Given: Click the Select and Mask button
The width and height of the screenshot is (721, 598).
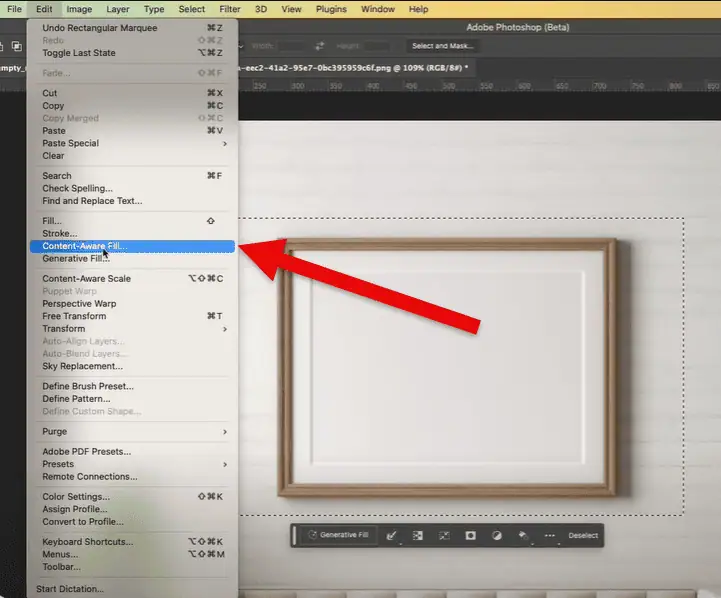Looking at the screenshot, I should tap(443, 46).
